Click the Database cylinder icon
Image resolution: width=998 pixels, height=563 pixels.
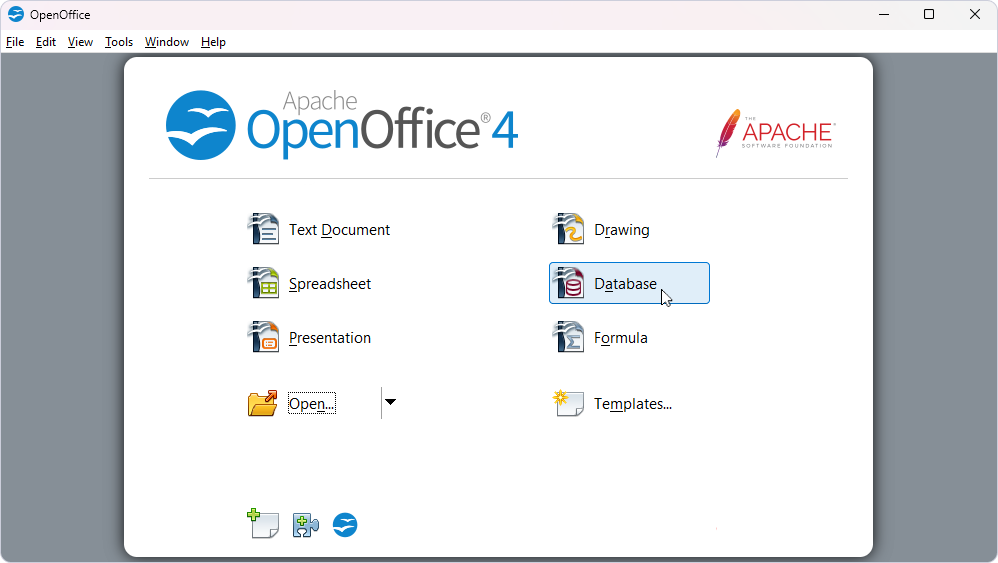[568, 283]
